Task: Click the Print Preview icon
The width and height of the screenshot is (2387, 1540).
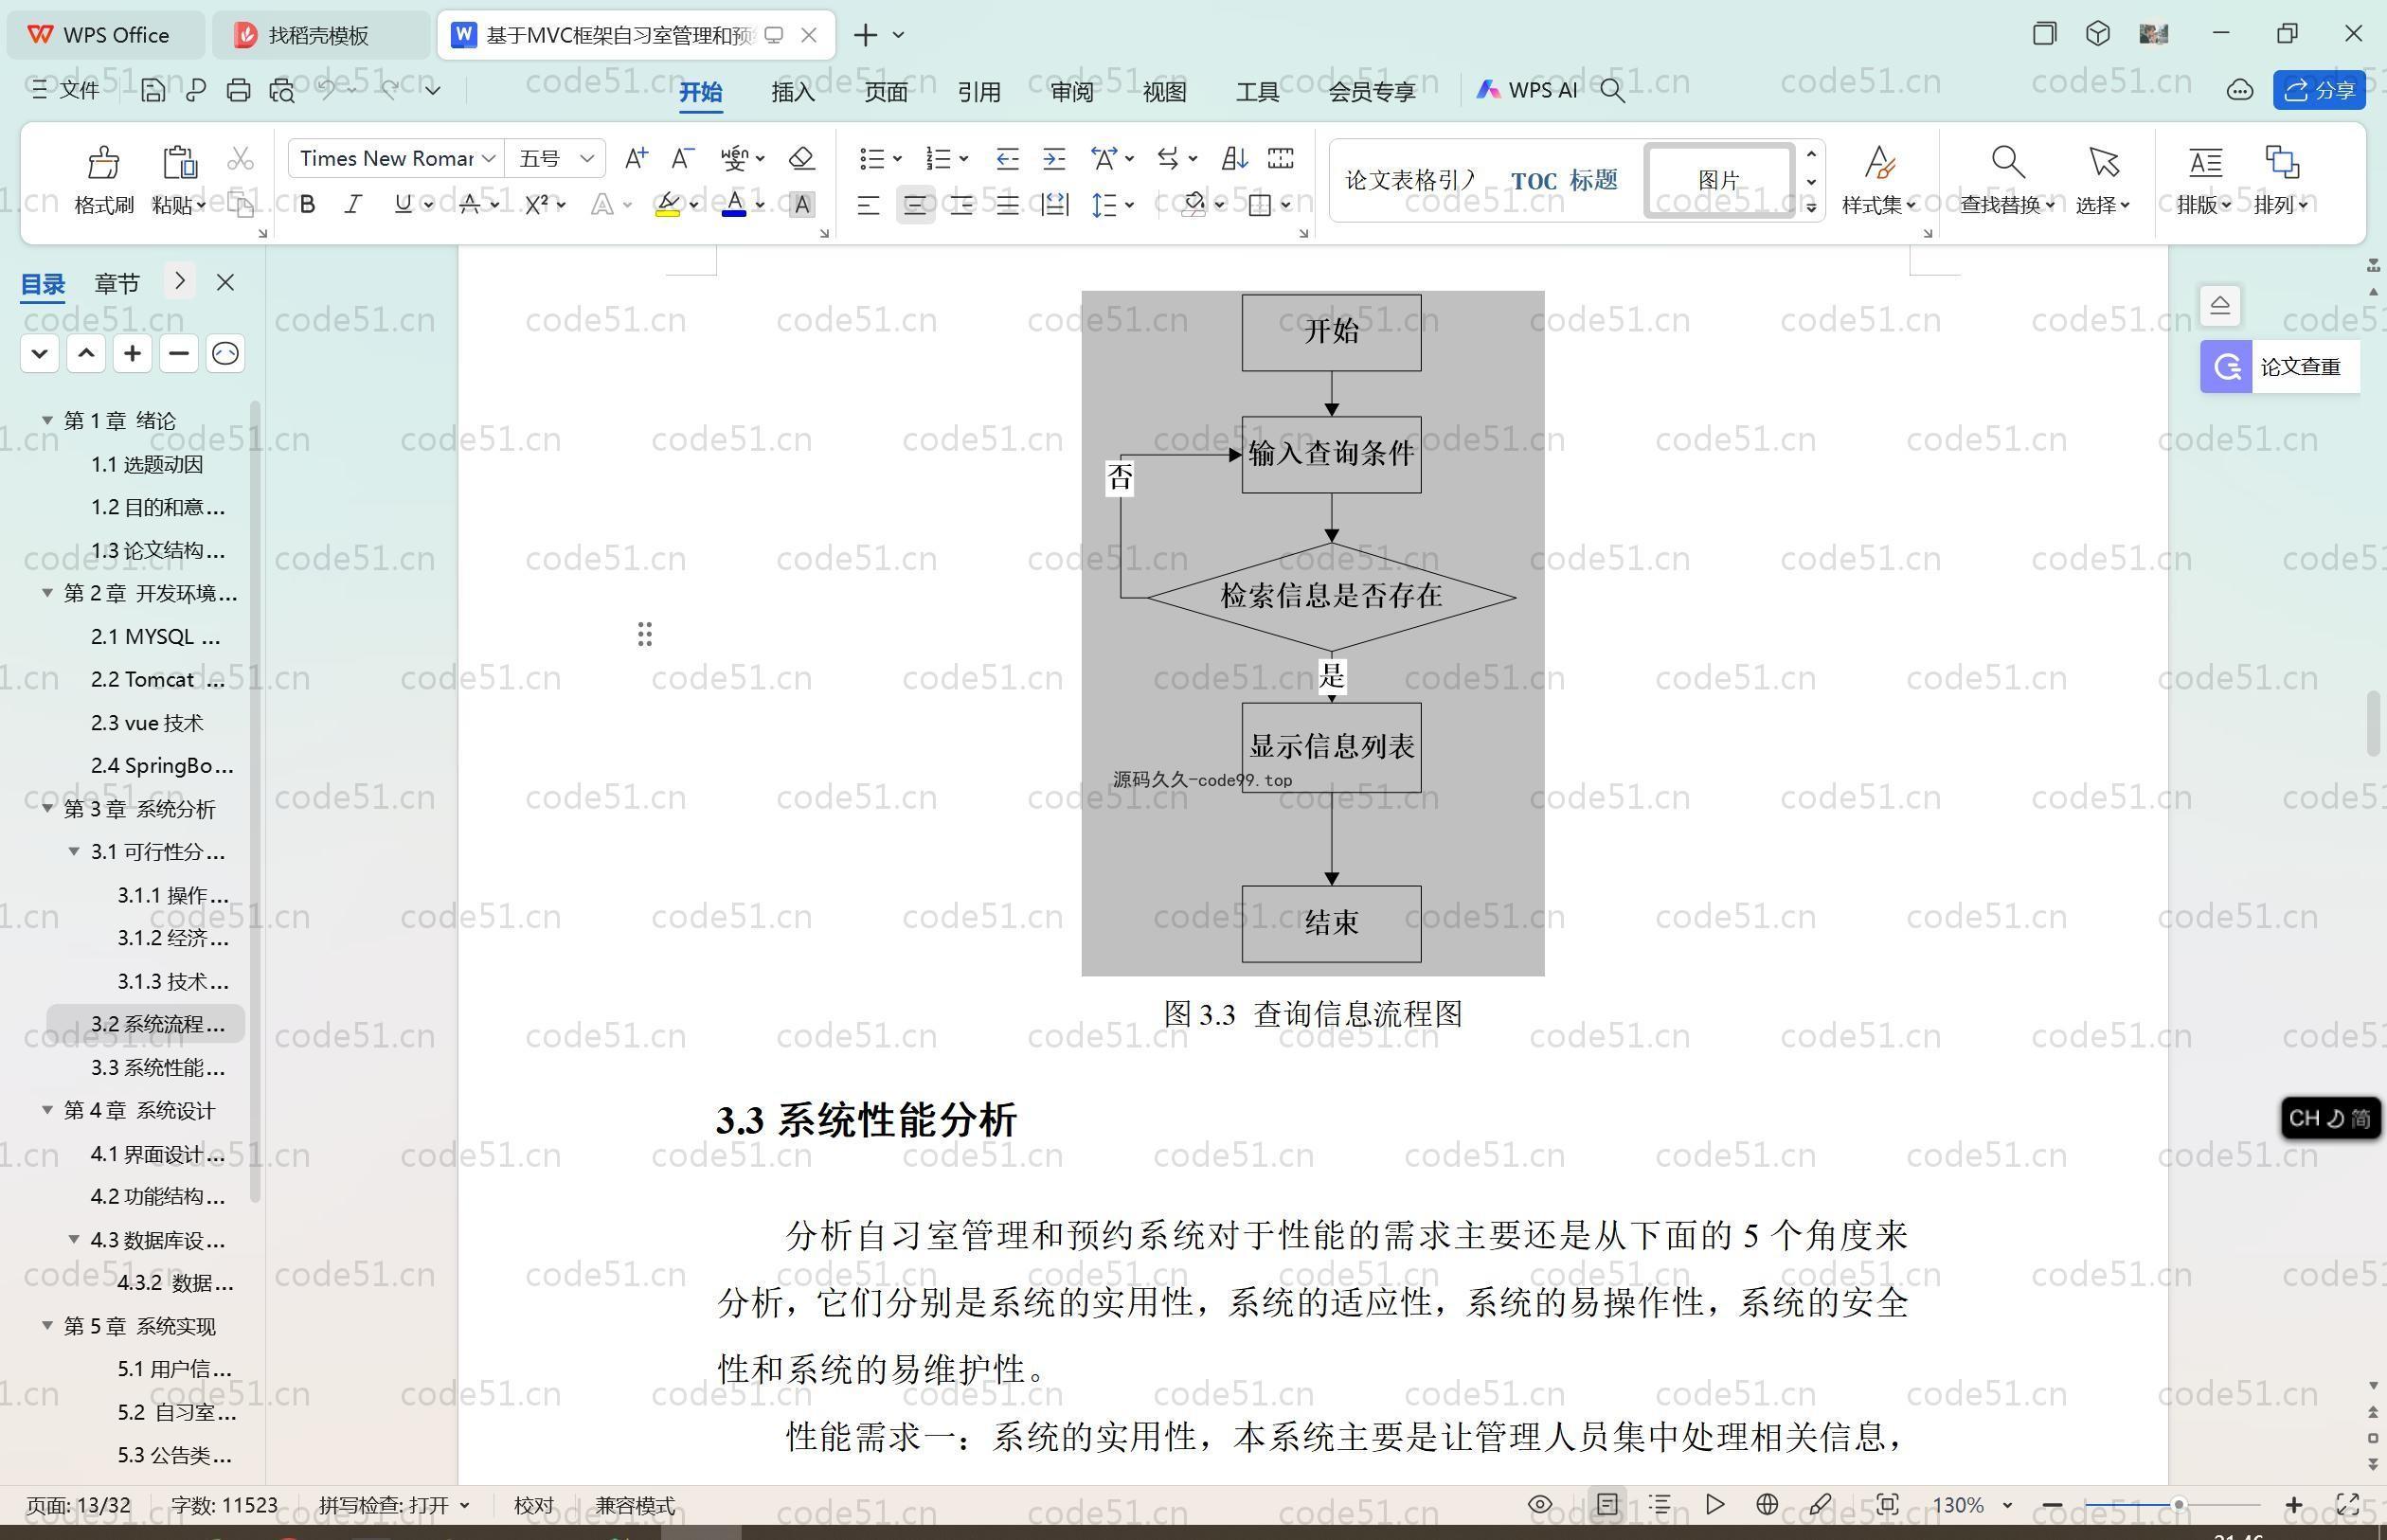Action: coord(282,90)
